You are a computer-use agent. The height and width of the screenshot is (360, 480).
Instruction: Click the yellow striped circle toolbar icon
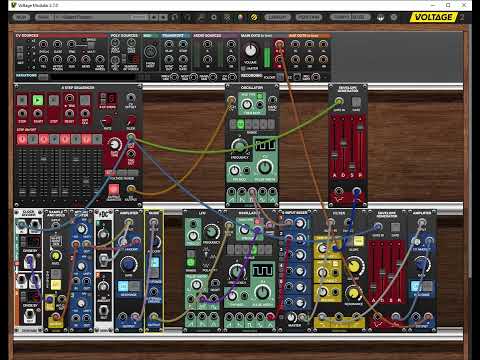[253, 17]
